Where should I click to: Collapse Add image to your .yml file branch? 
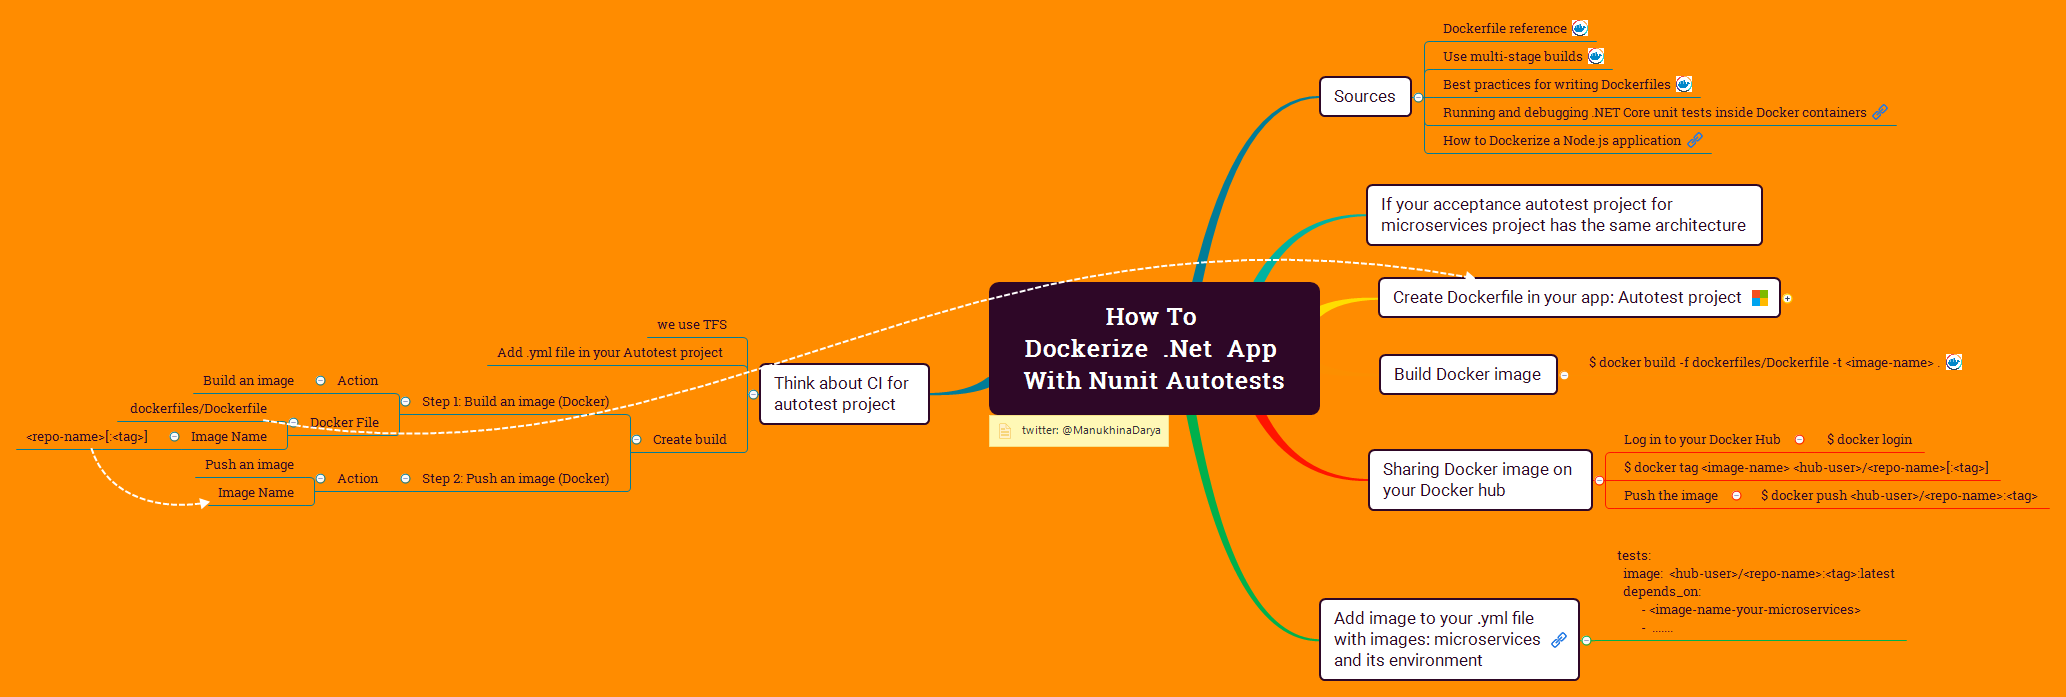click(x=1586, y=640)
